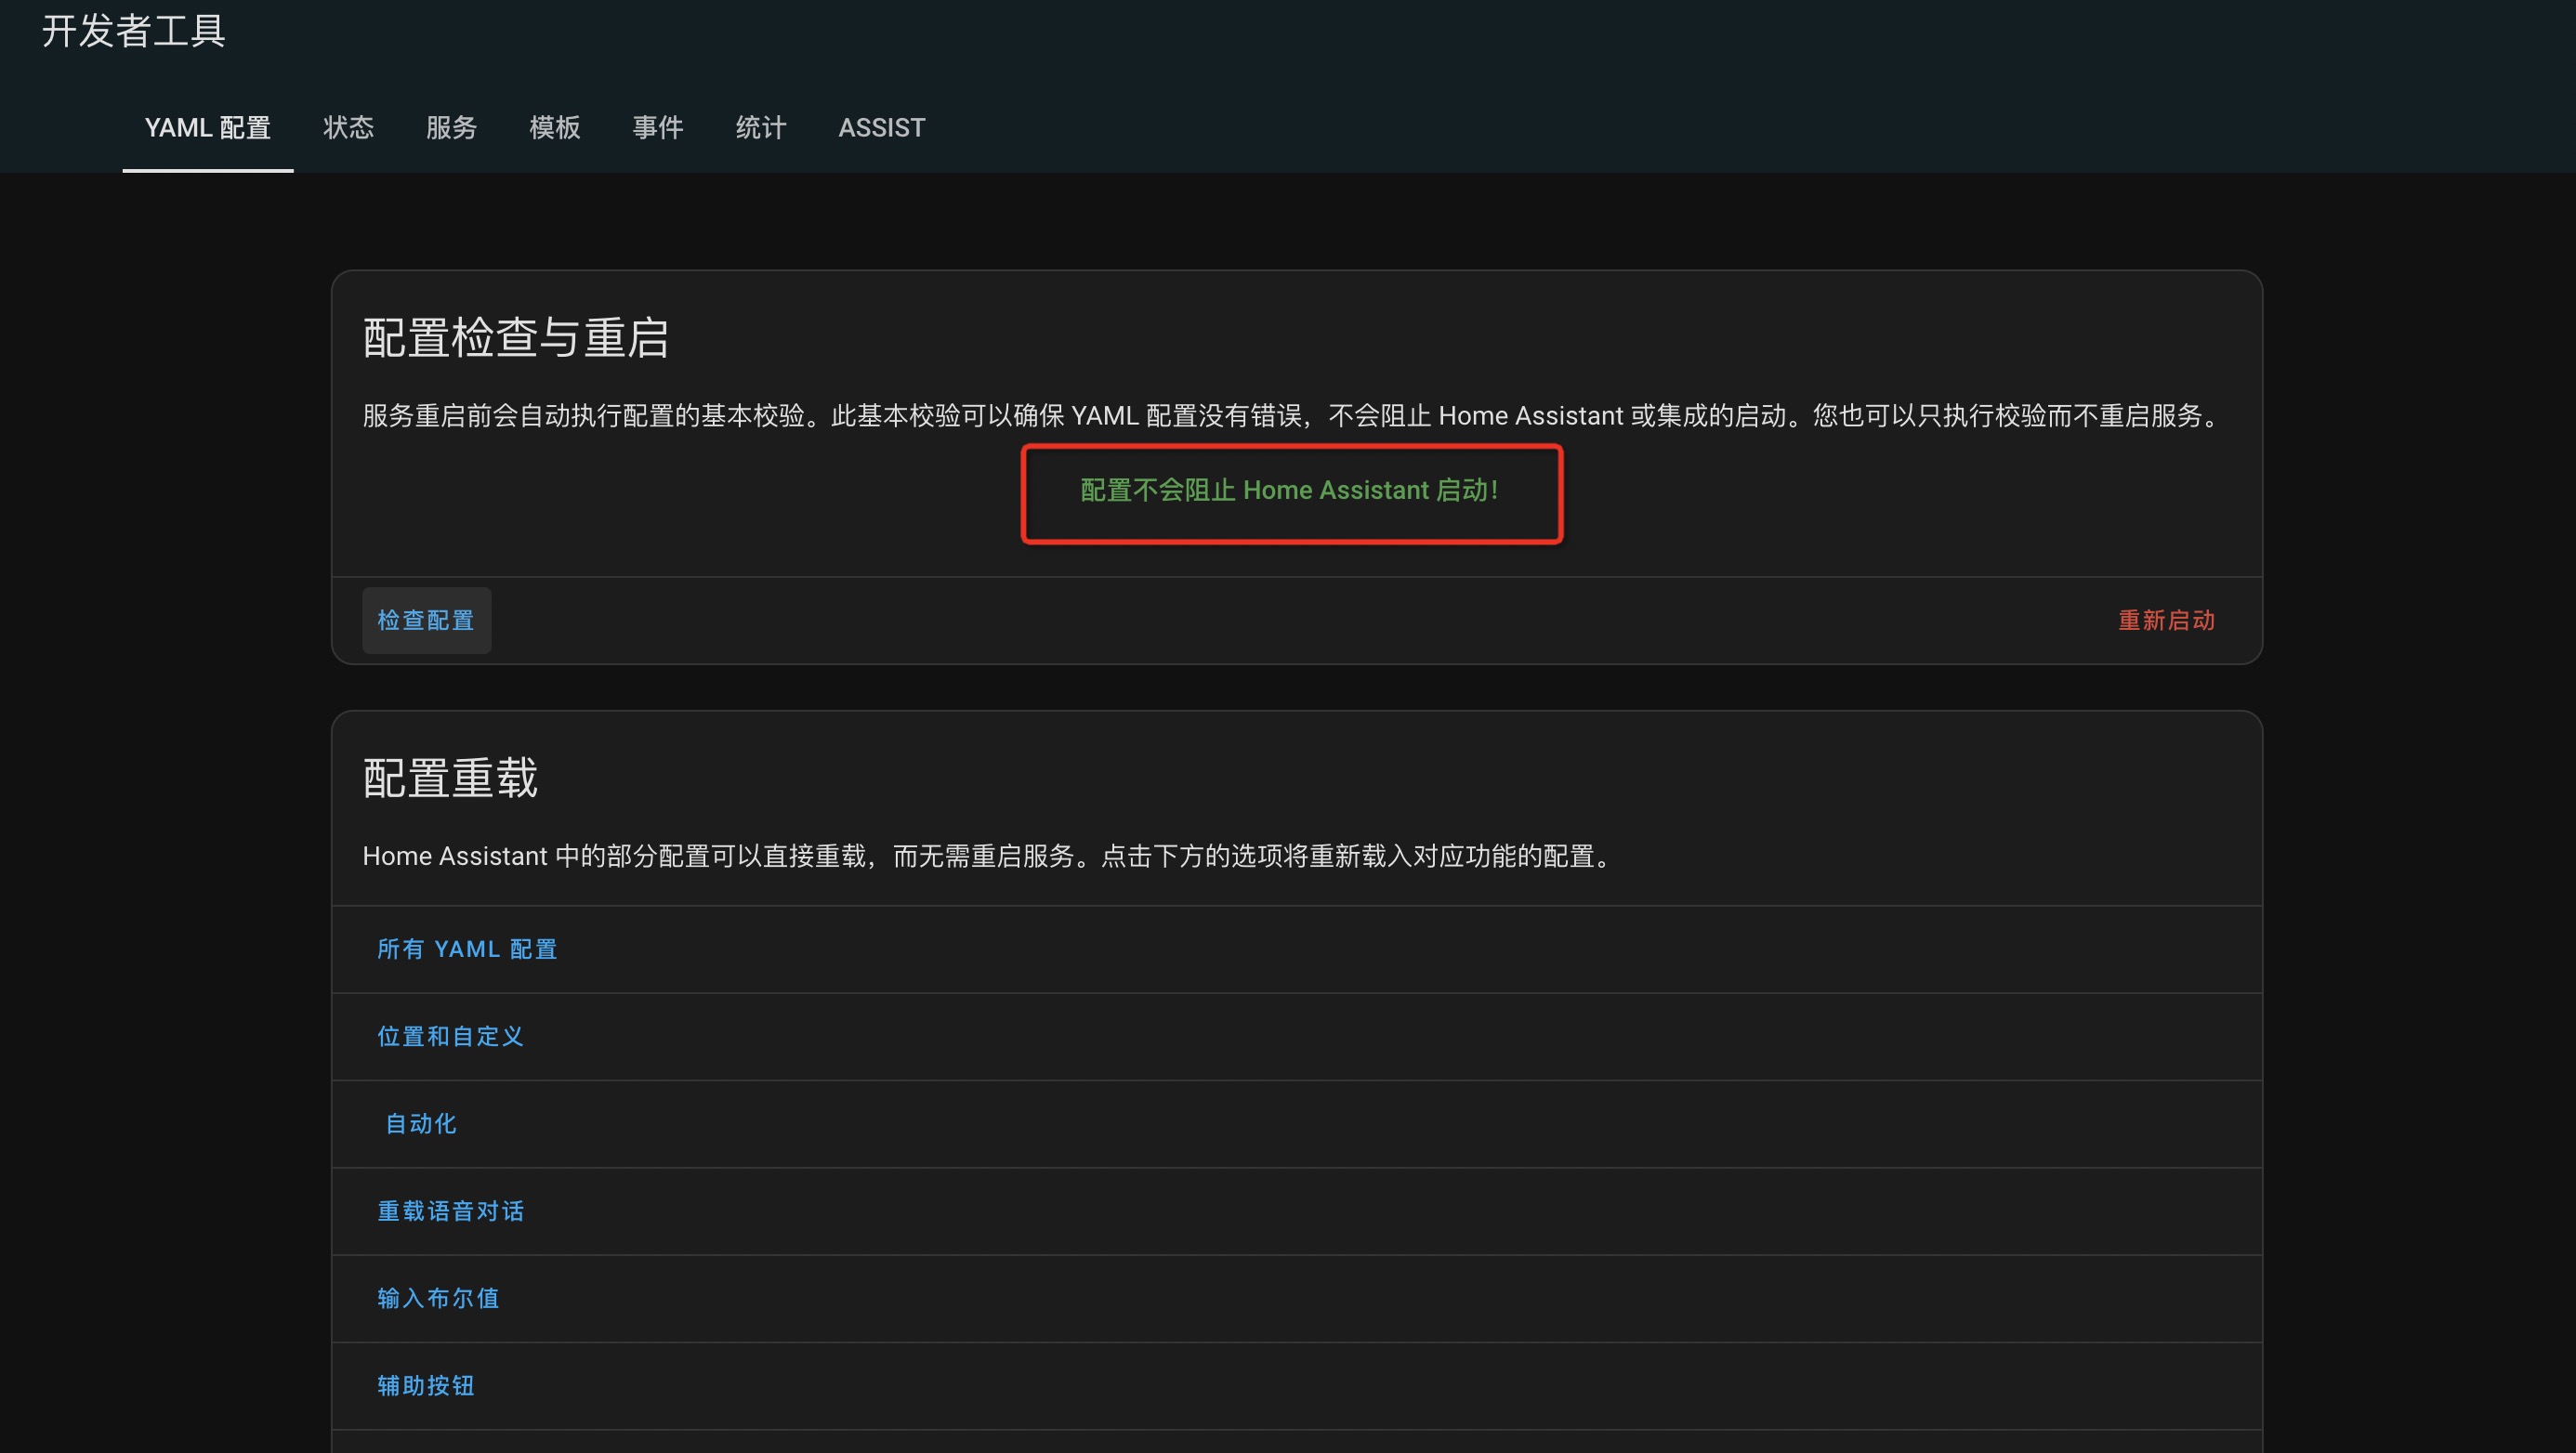Screen dimensions: 2576x1453
Task: Reload 输入布尔值 configuration
Action: (x=438, y=1298)
